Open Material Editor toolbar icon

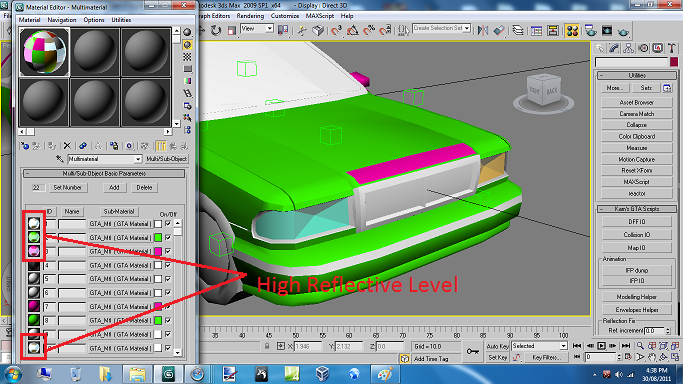(x=572, y=30)
